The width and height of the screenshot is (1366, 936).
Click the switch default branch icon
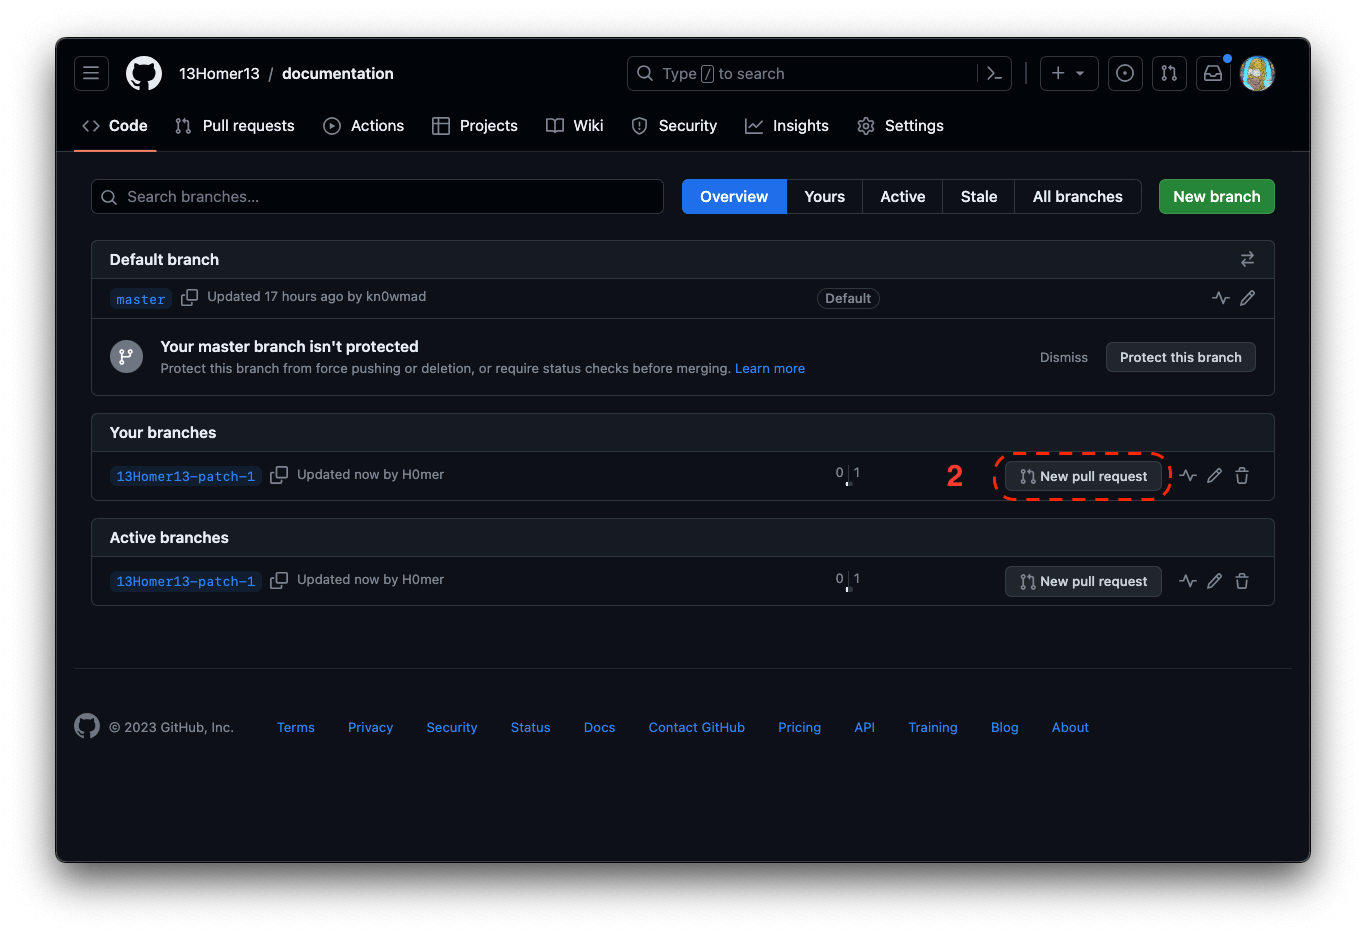[x=1247, y=259]
